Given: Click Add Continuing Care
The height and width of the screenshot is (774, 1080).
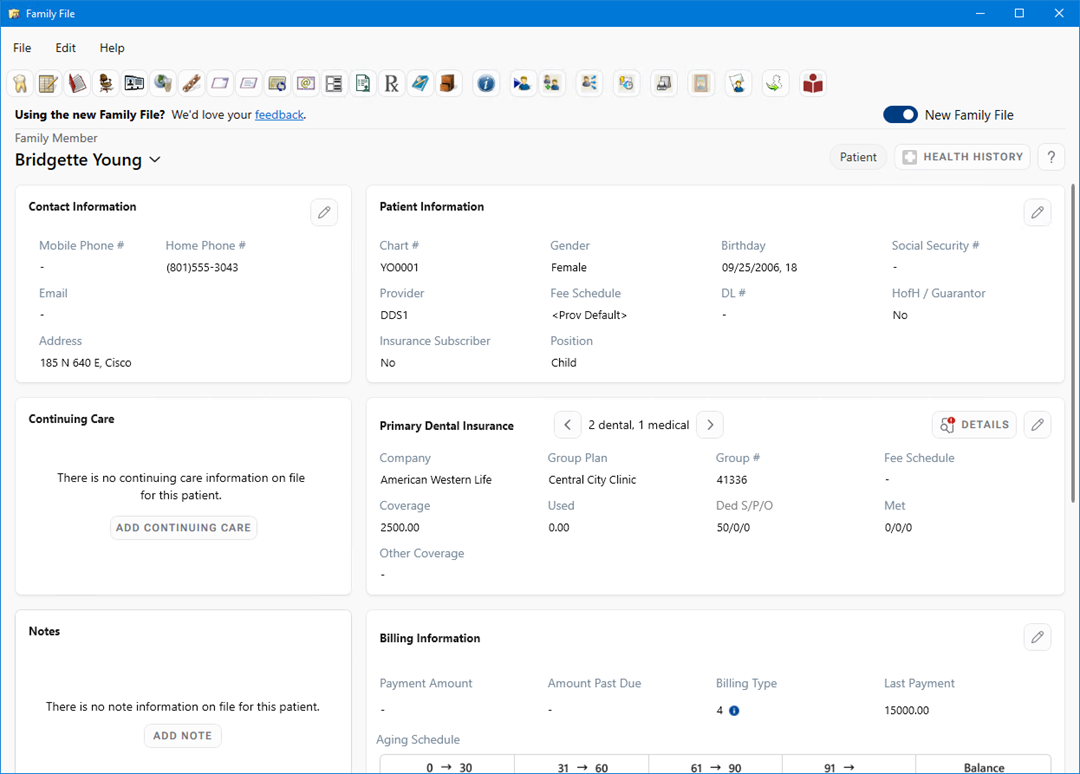Looking at the screenshot, I should (x=183, y=527).
